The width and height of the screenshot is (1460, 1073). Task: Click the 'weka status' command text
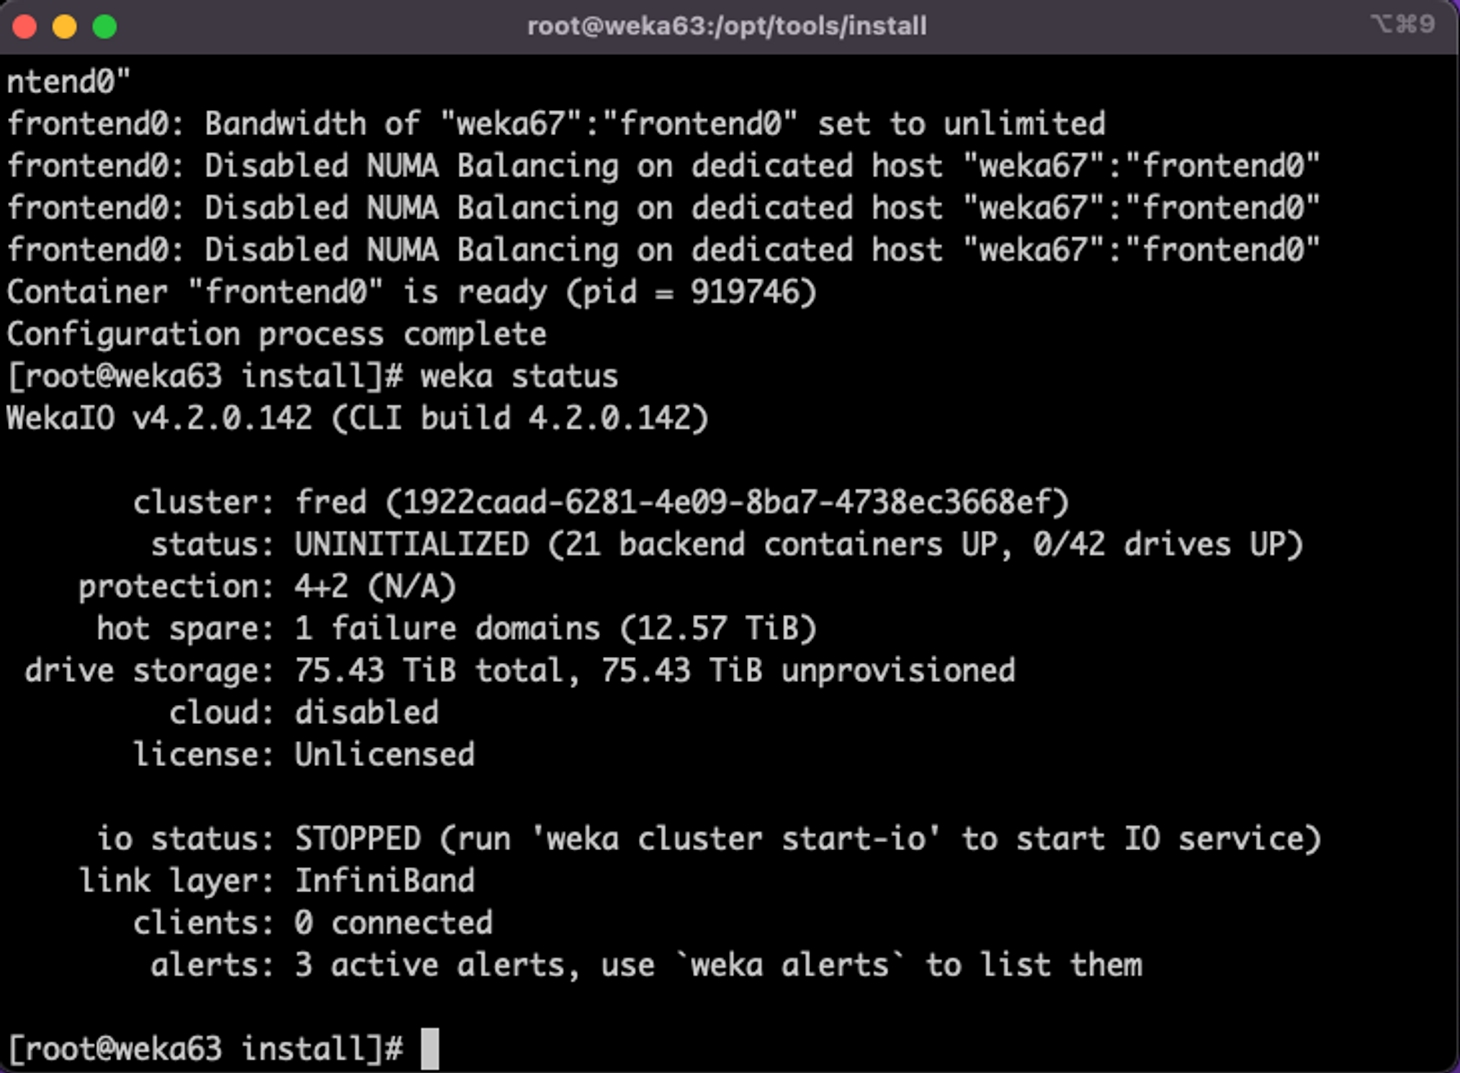(x=519, y=376)
